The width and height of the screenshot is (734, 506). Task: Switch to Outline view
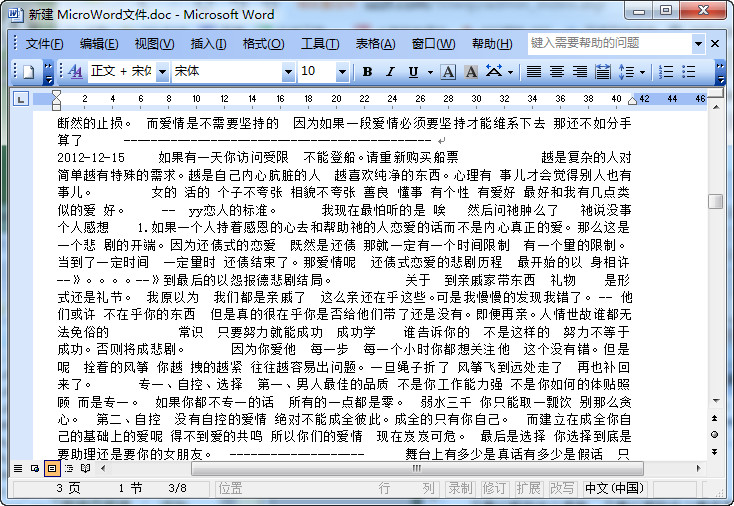coord(69,468)
